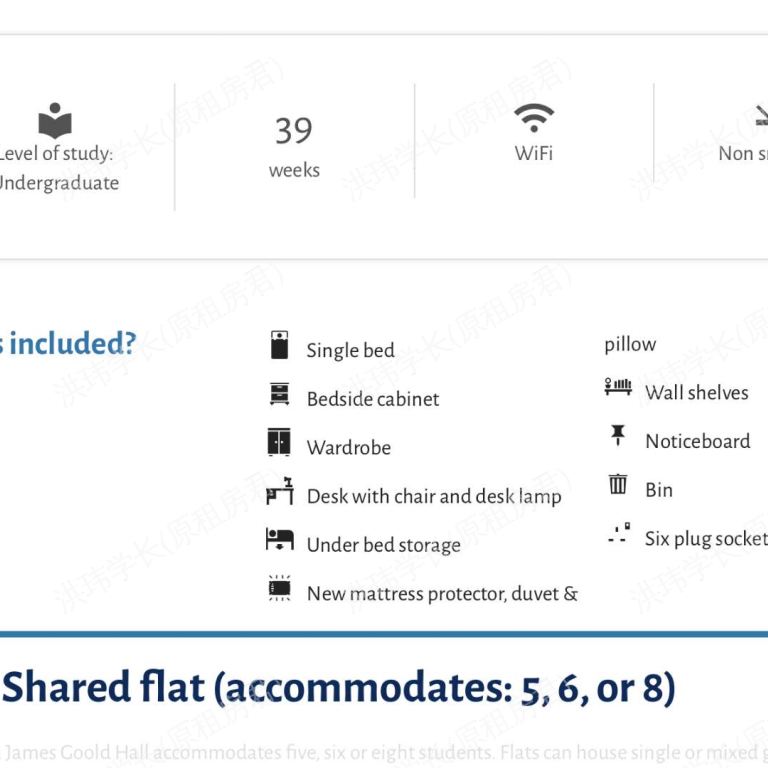Click the mattress protector icon
Viewport: 768px width, 768px height.
[x=279, y=589]
